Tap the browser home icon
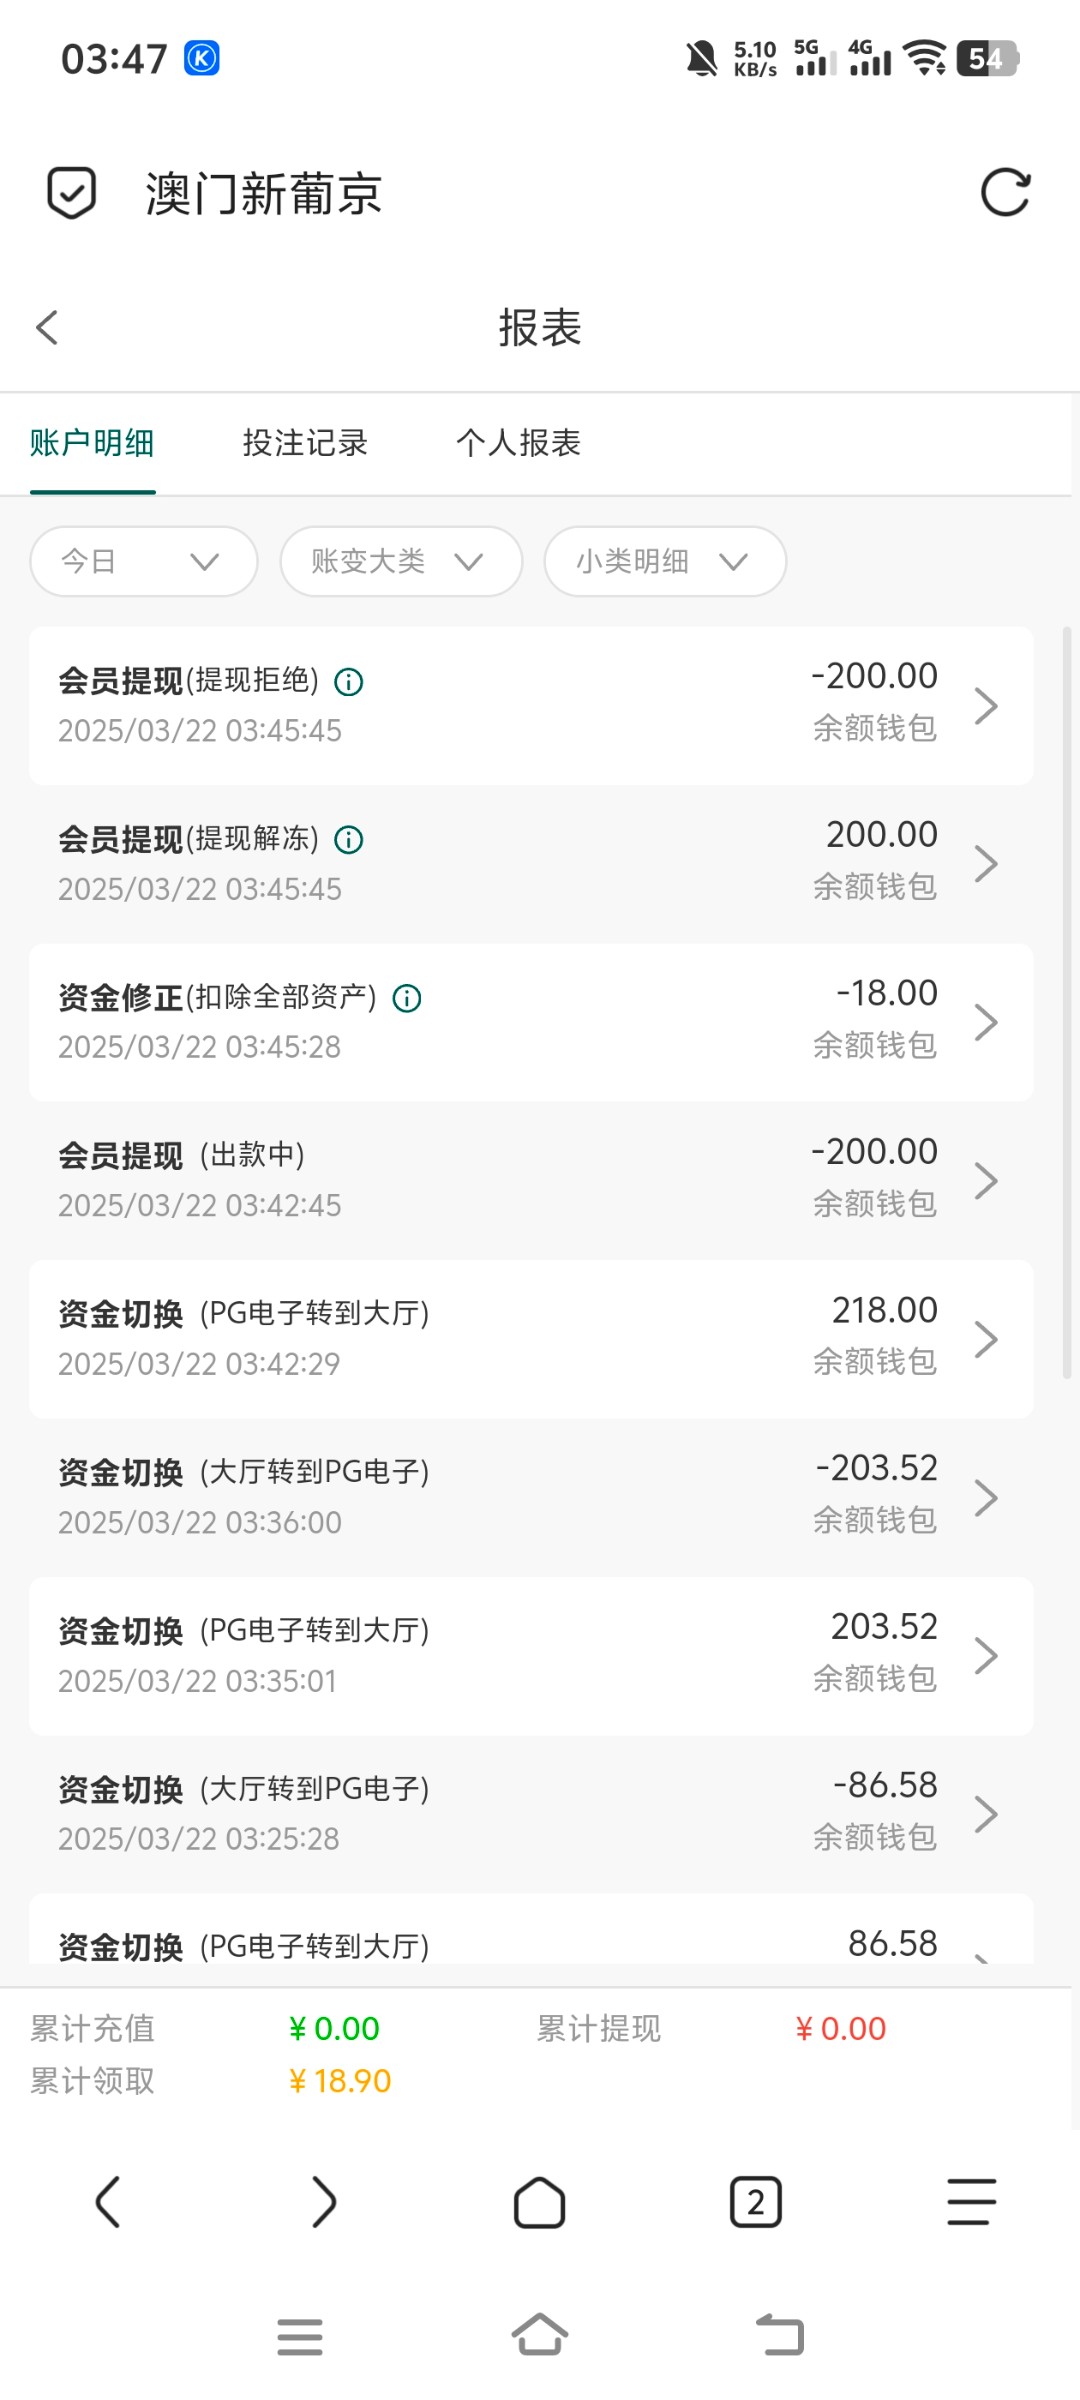 (539, 2202)
